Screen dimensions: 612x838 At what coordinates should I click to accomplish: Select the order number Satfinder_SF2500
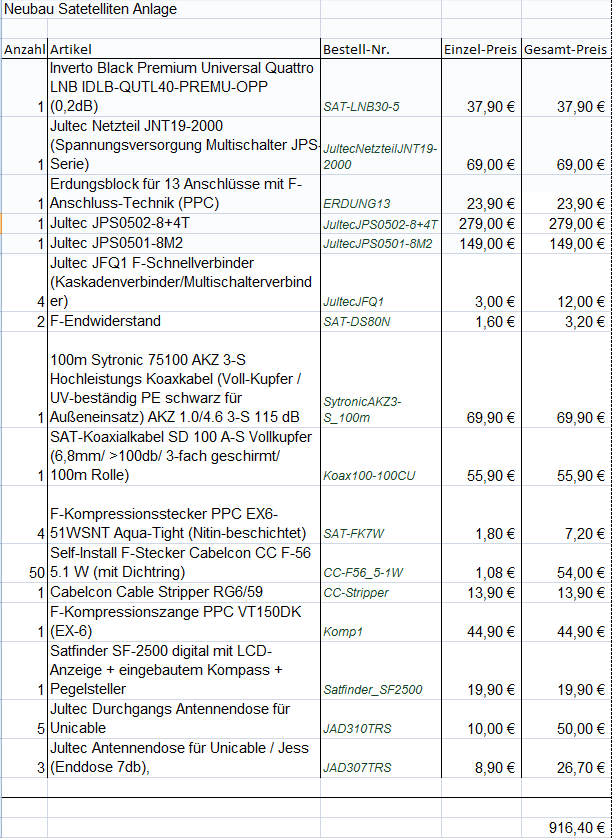tap(372, 690)
